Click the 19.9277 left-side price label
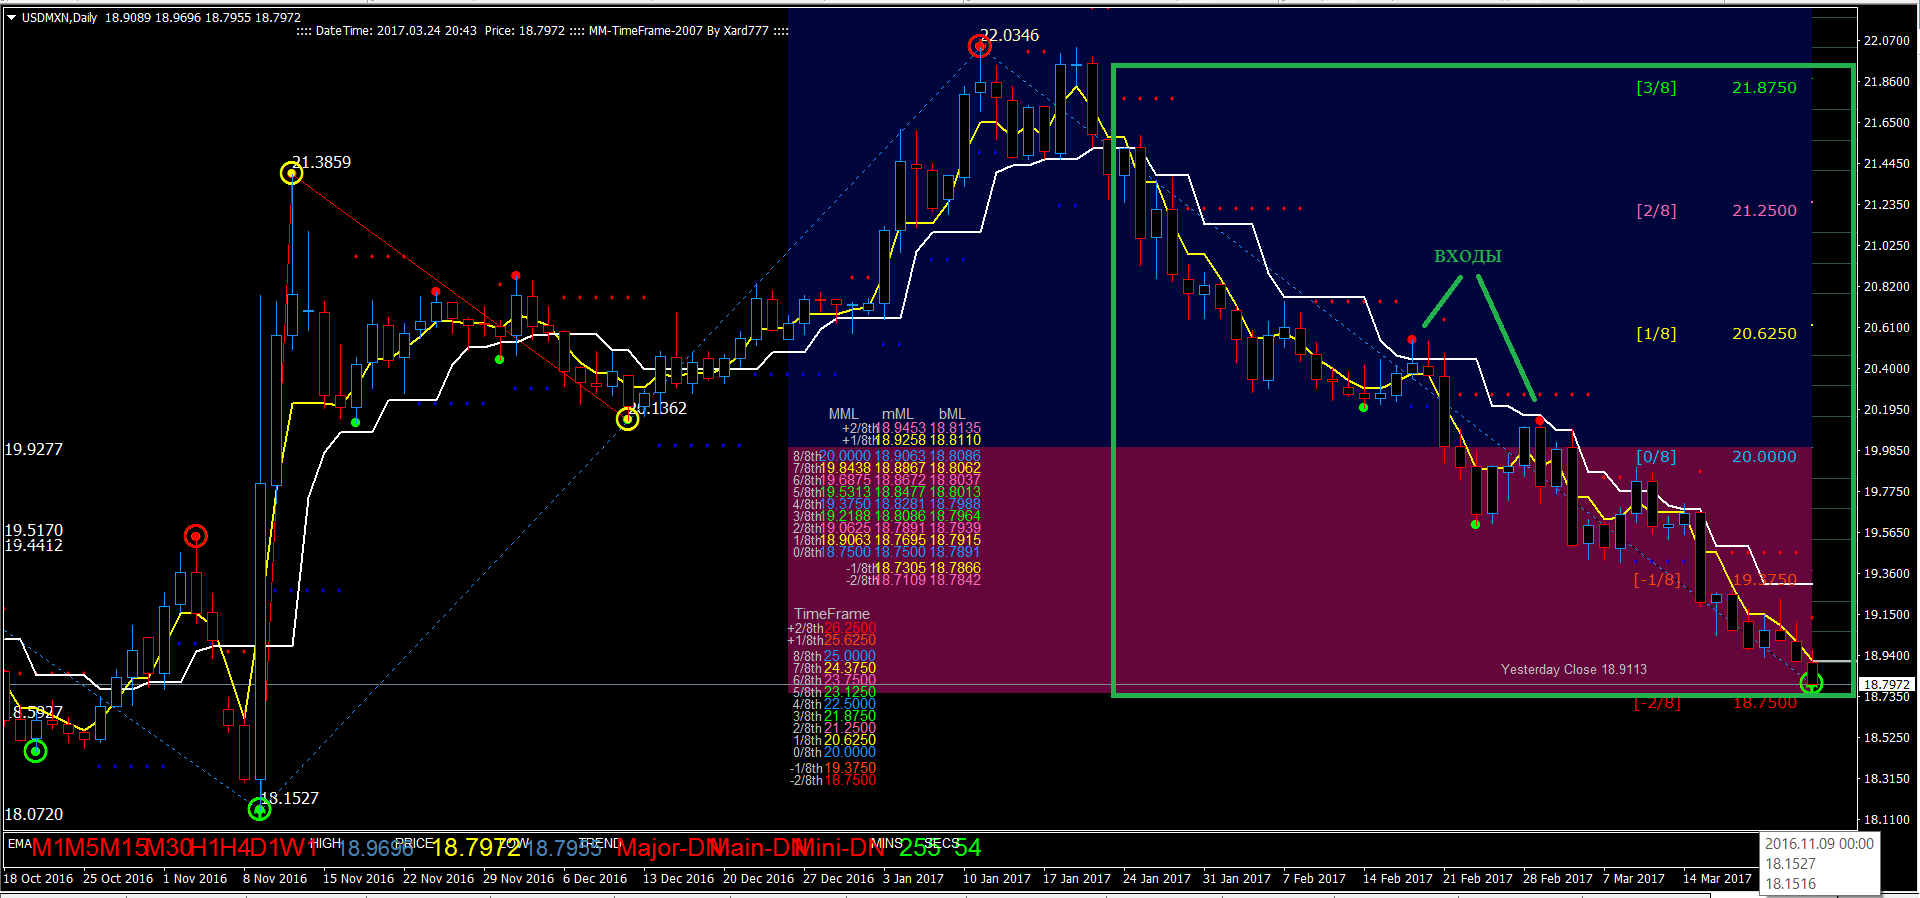 click(x=34, y=449)
